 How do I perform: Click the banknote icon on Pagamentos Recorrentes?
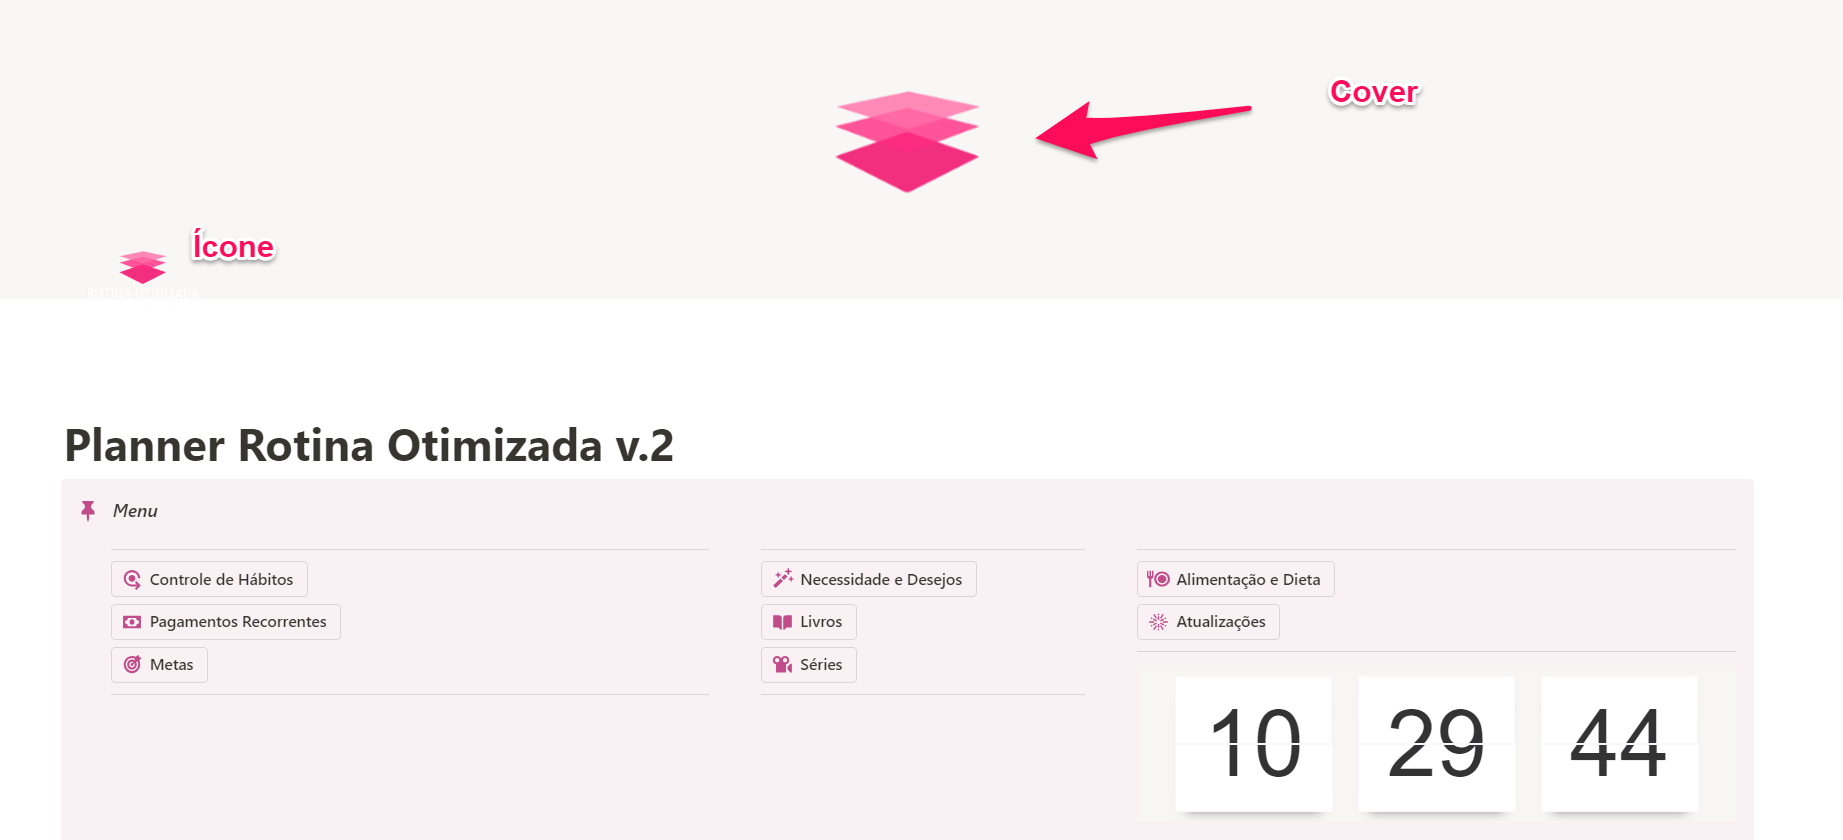click(131, 622)
